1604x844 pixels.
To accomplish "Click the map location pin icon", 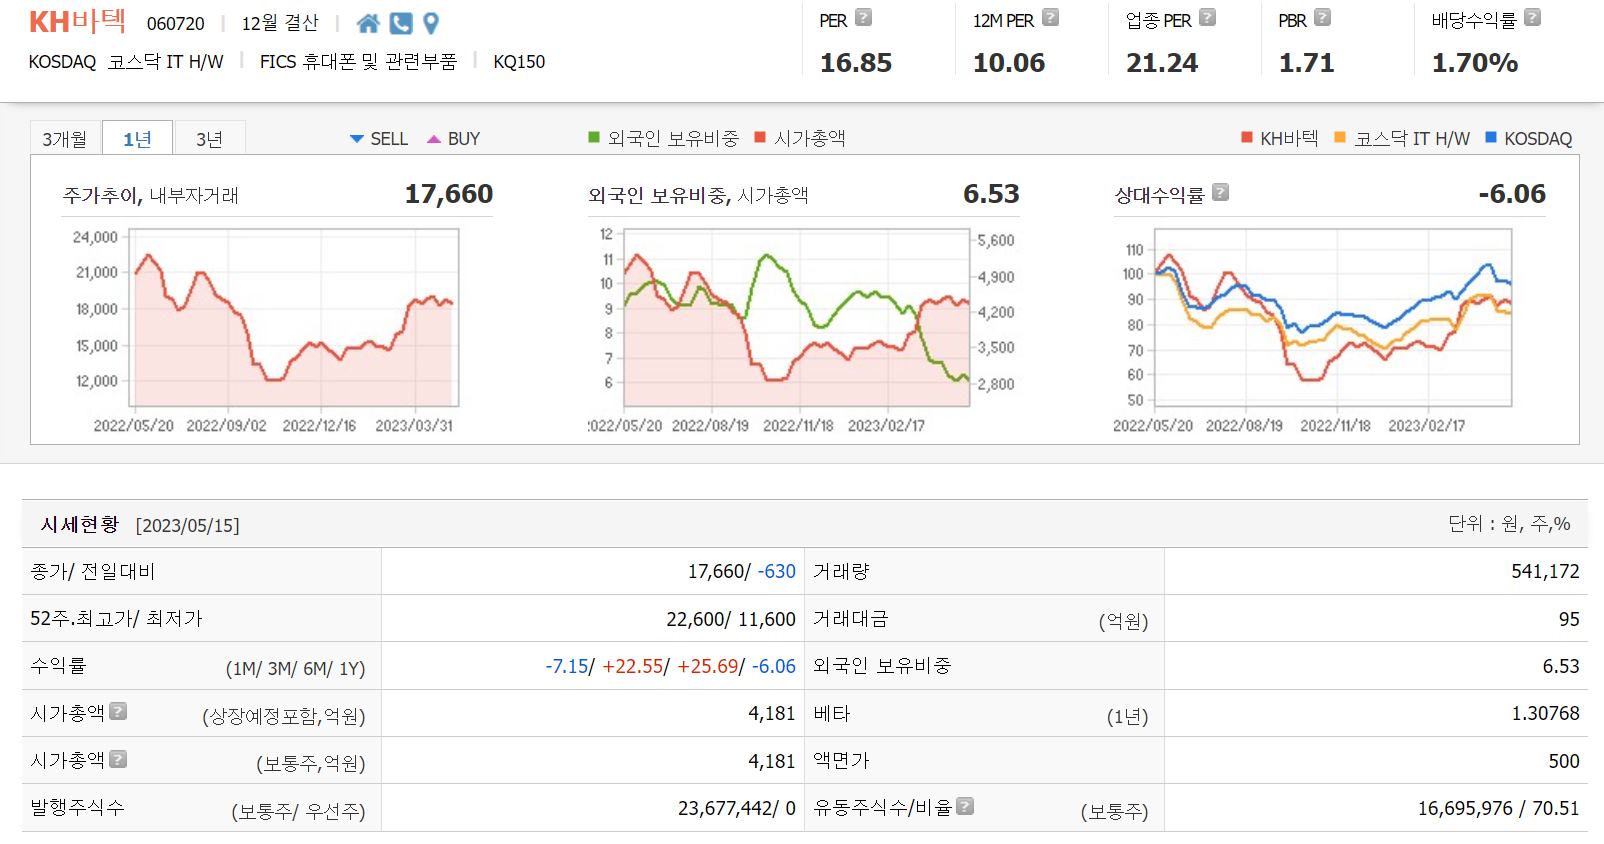I will (431, 23).
